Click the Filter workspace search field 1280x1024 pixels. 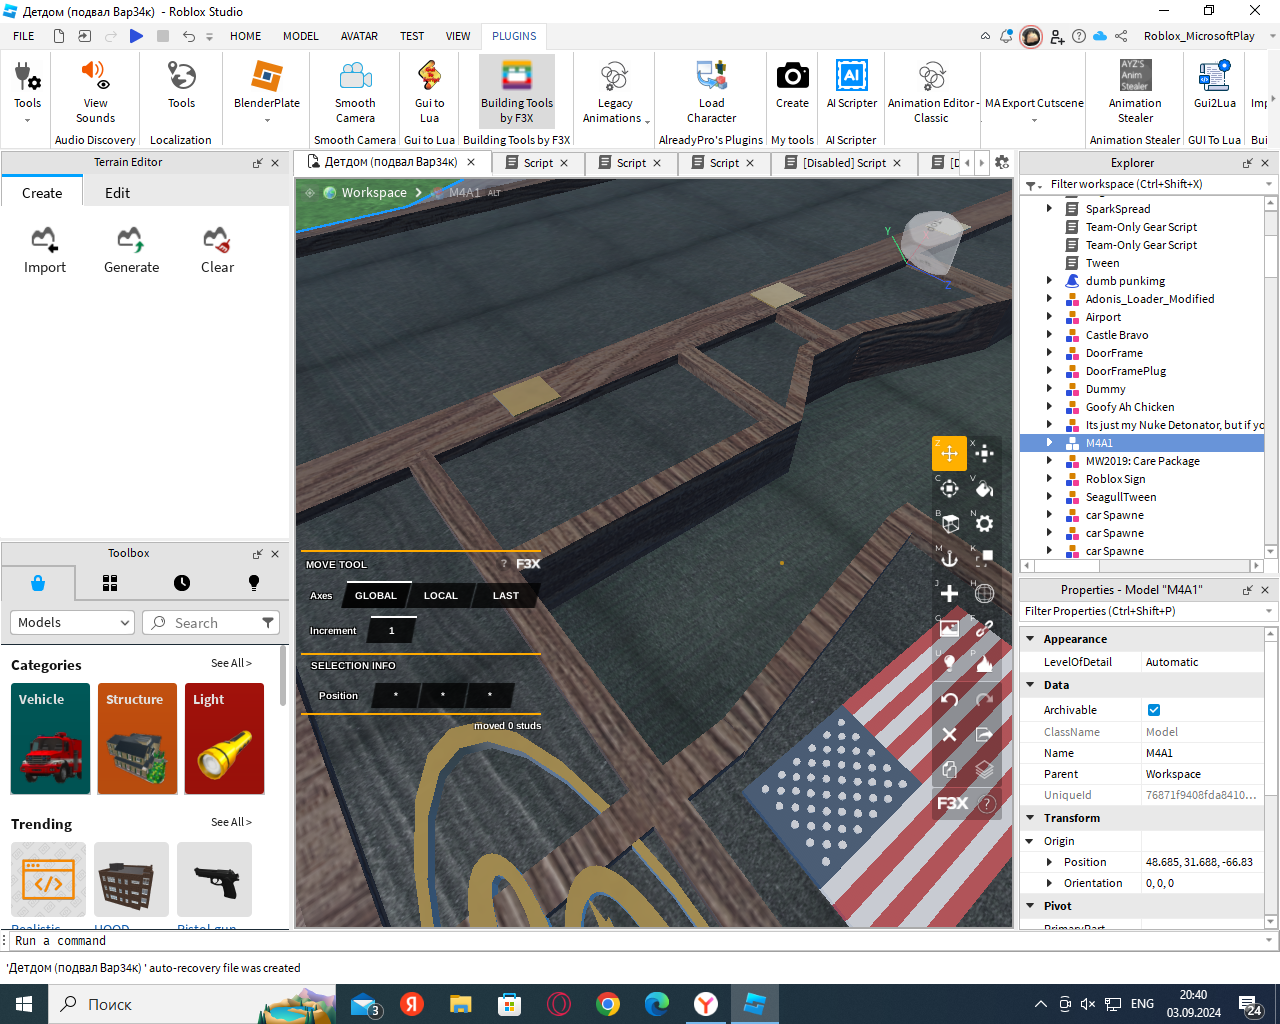1154,184
